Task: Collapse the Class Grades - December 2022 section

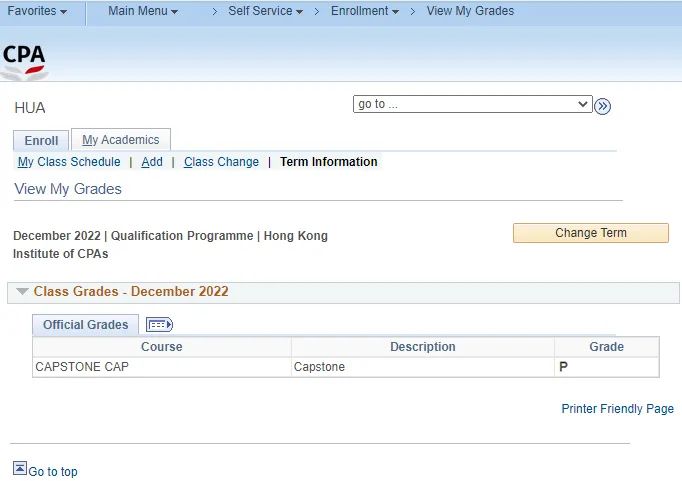Action: [x=22, y=292]
